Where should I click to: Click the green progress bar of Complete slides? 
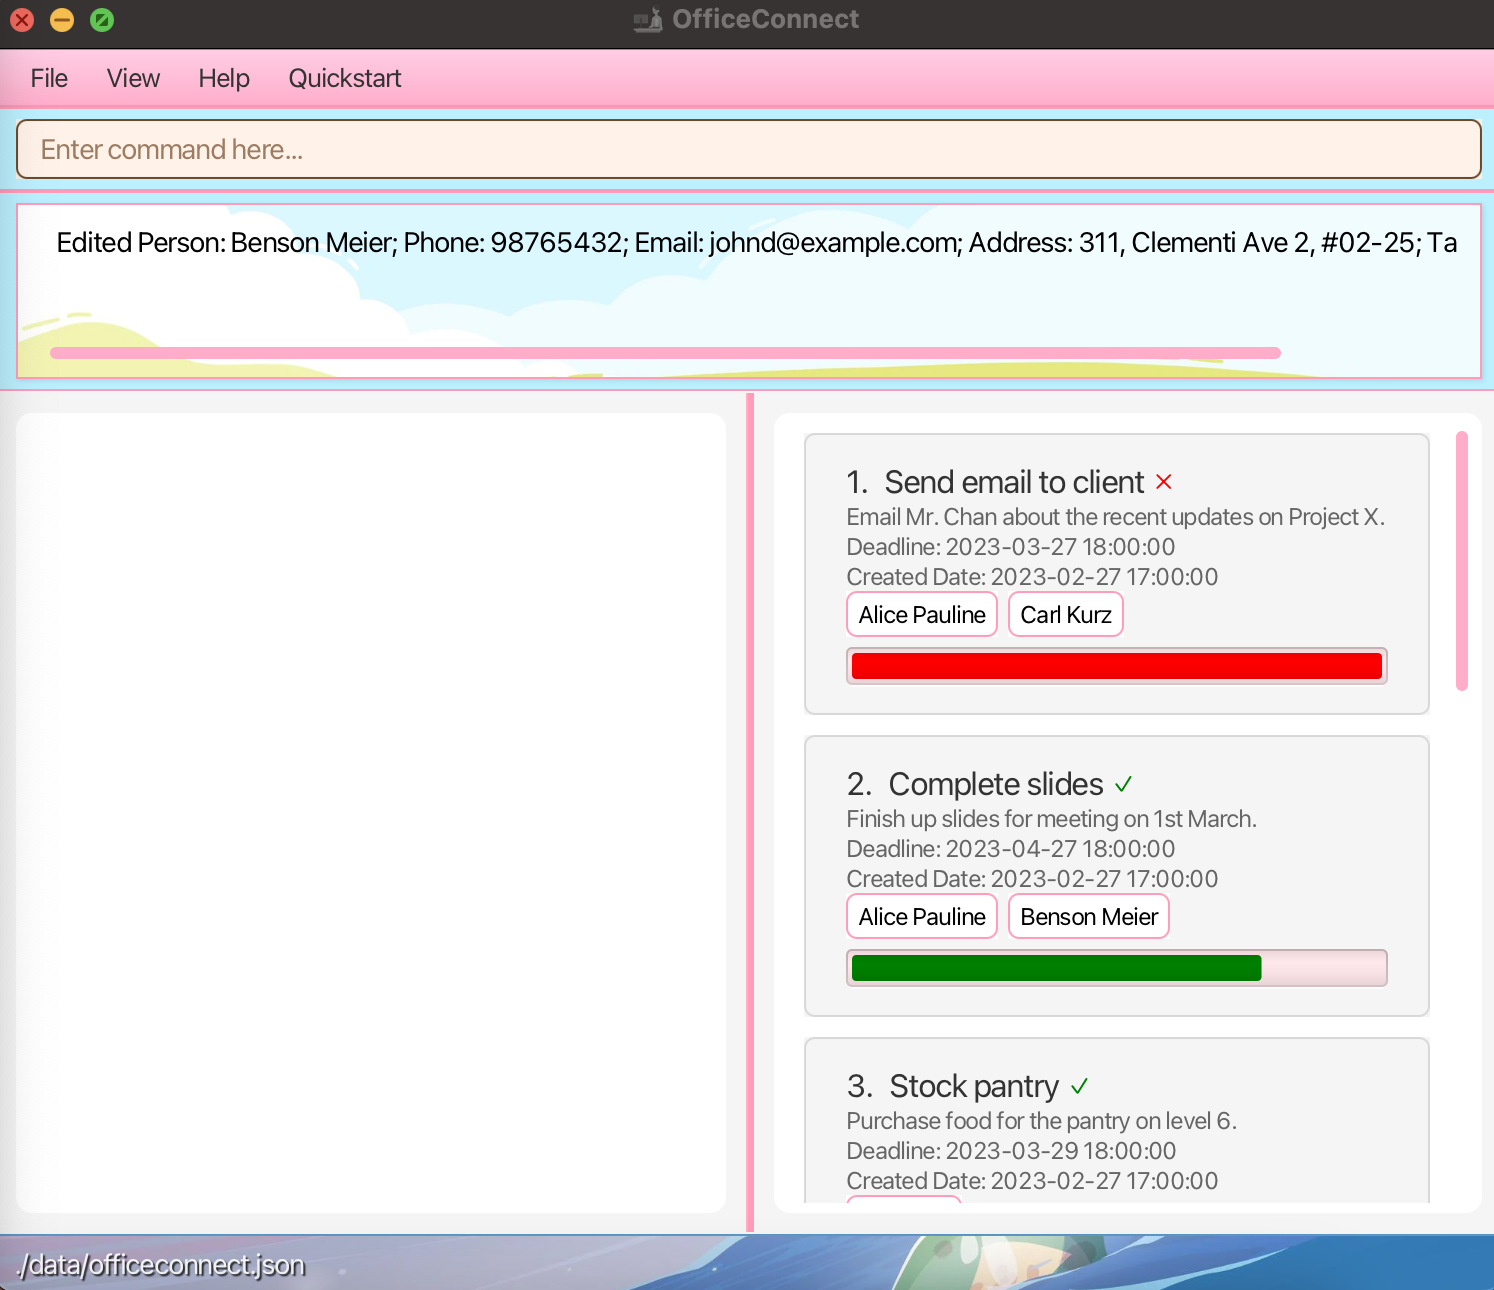1117,968
